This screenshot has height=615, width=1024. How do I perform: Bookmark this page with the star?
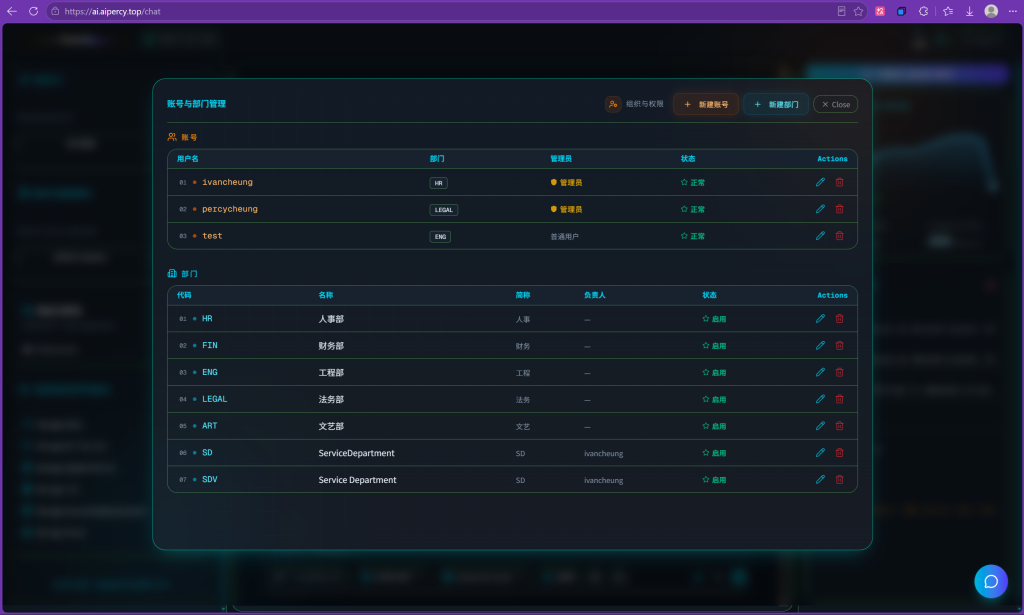click(858, 11)
